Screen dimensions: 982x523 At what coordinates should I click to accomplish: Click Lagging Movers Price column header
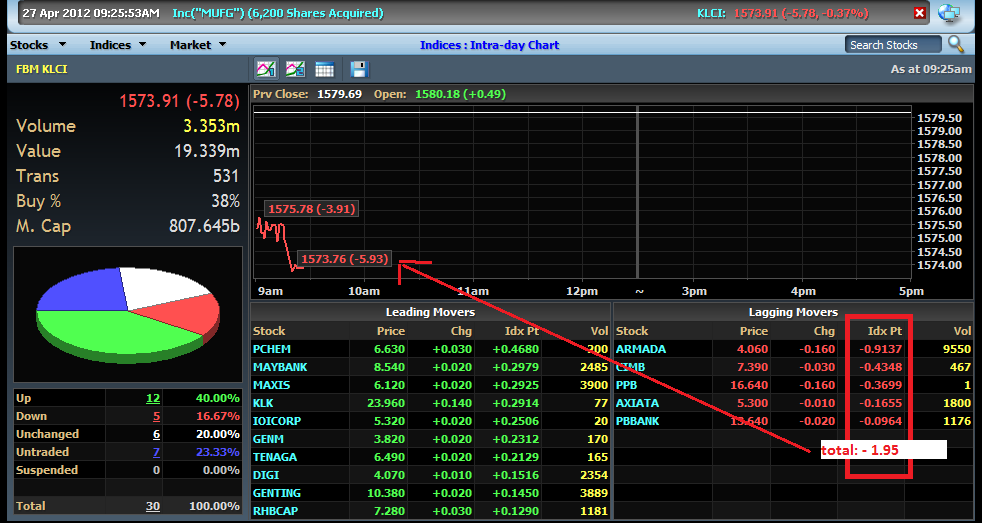753,331
